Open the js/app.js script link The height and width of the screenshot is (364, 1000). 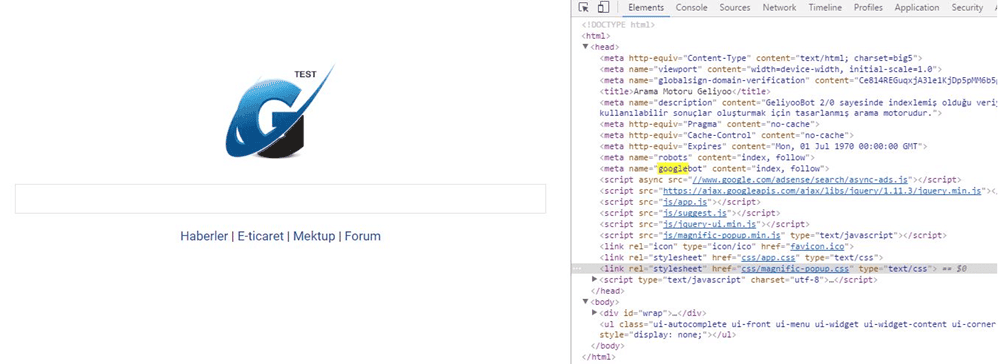684,202
